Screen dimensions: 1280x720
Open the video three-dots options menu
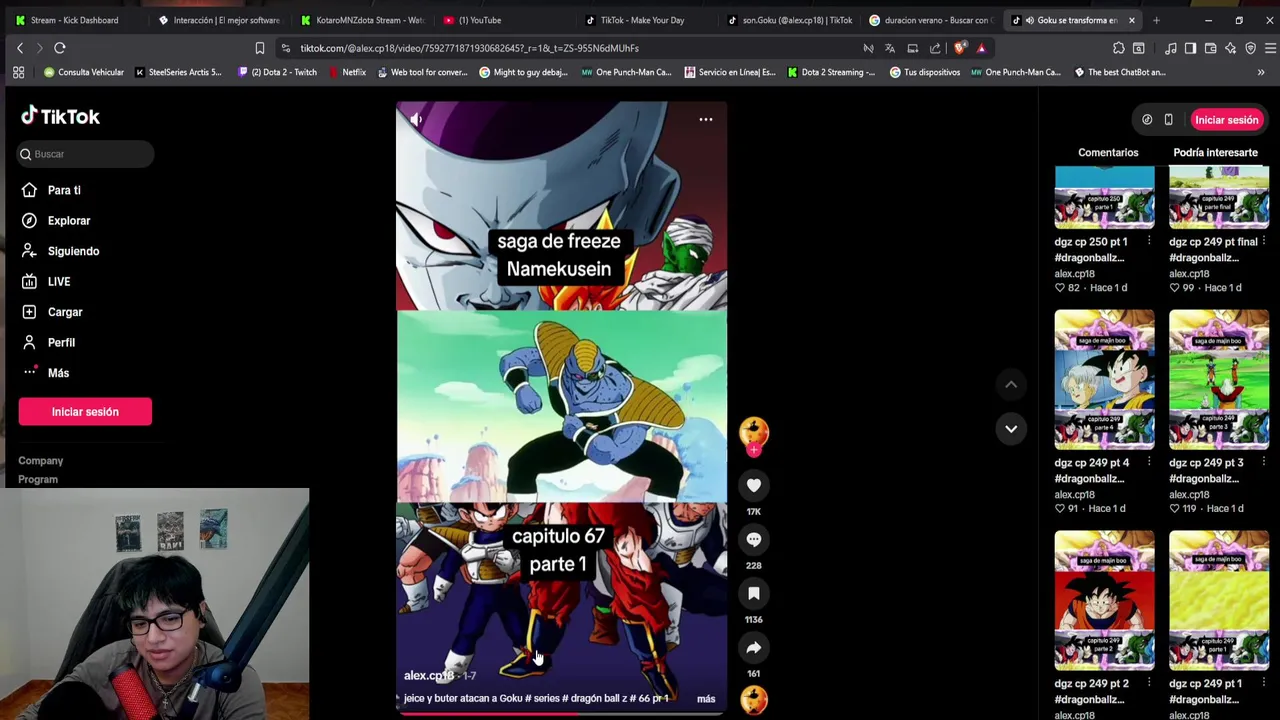(706, 119)
